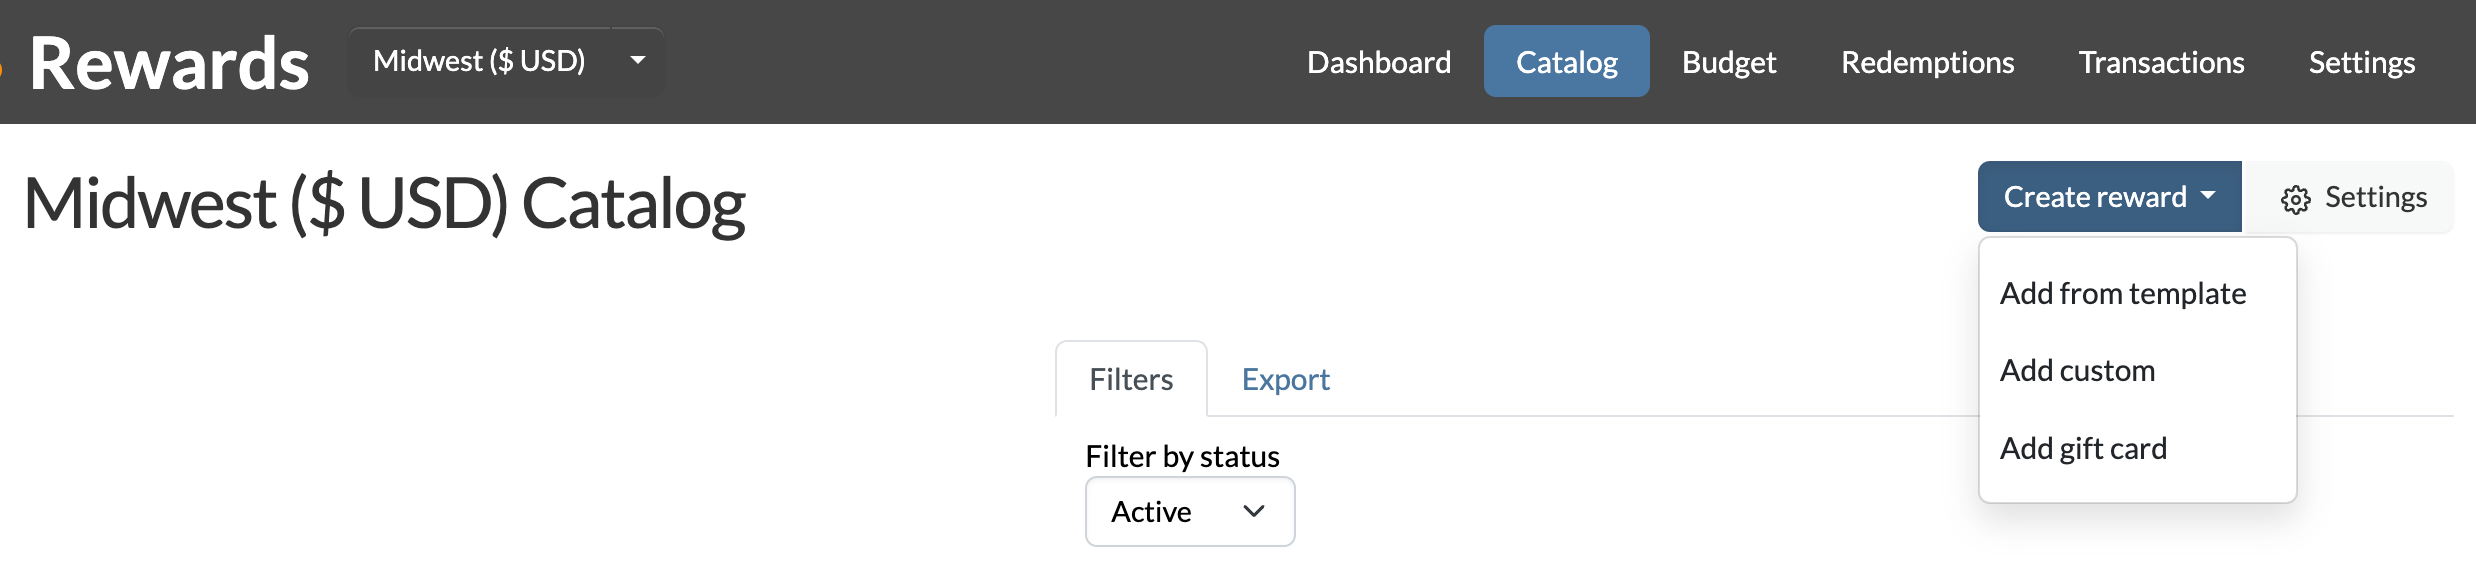This screenshot has width=2476, height=576.
Task: Open the Redemptions page
Action: 1927,62
